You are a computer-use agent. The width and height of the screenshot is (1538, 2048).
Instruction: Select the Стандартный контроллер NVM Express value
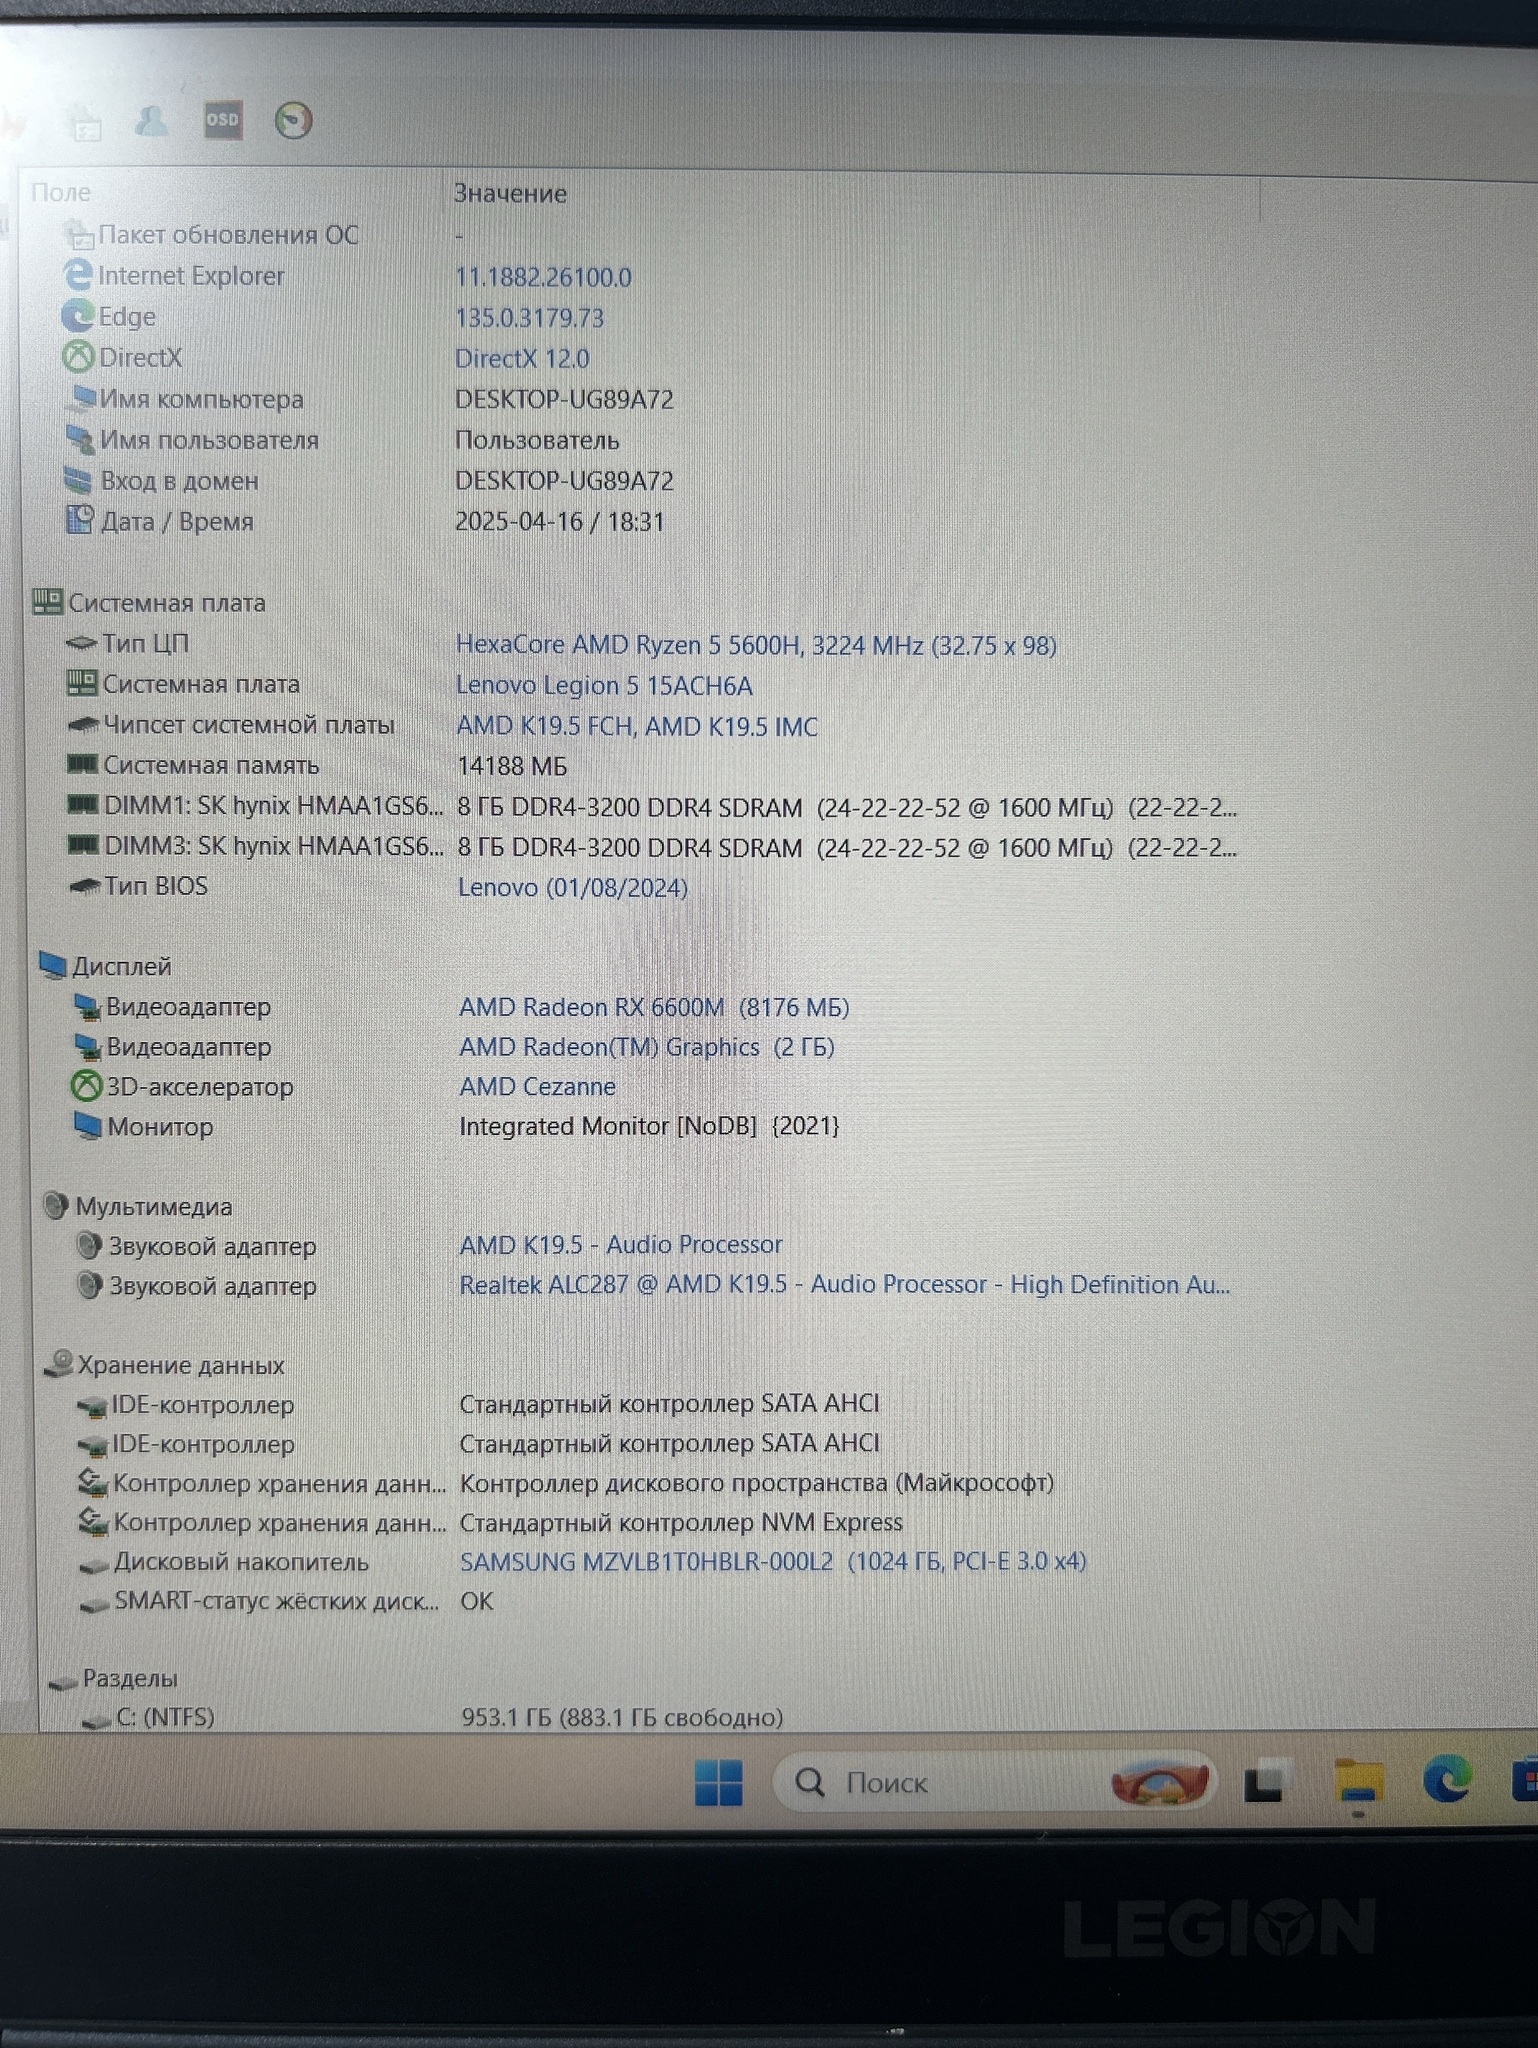coord(681,1522)
